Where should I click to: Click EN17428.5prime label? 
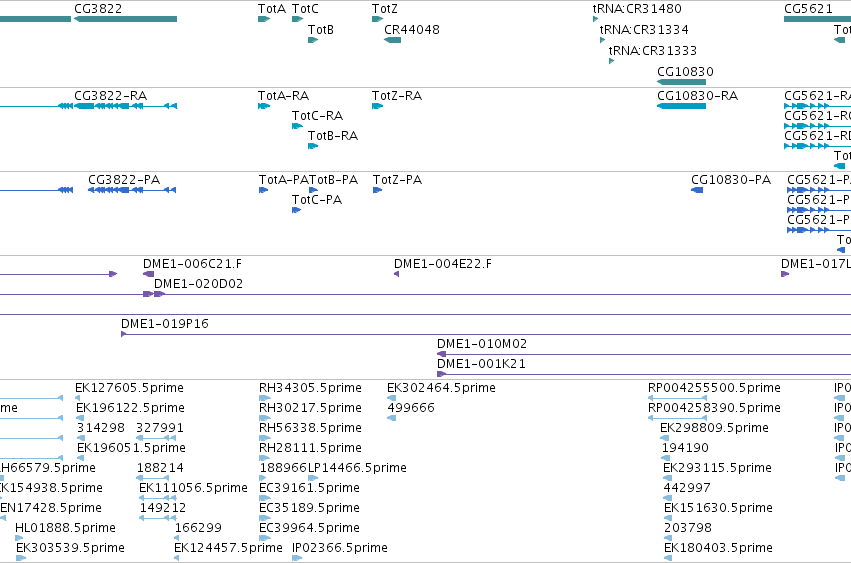[x=51, y=508]
